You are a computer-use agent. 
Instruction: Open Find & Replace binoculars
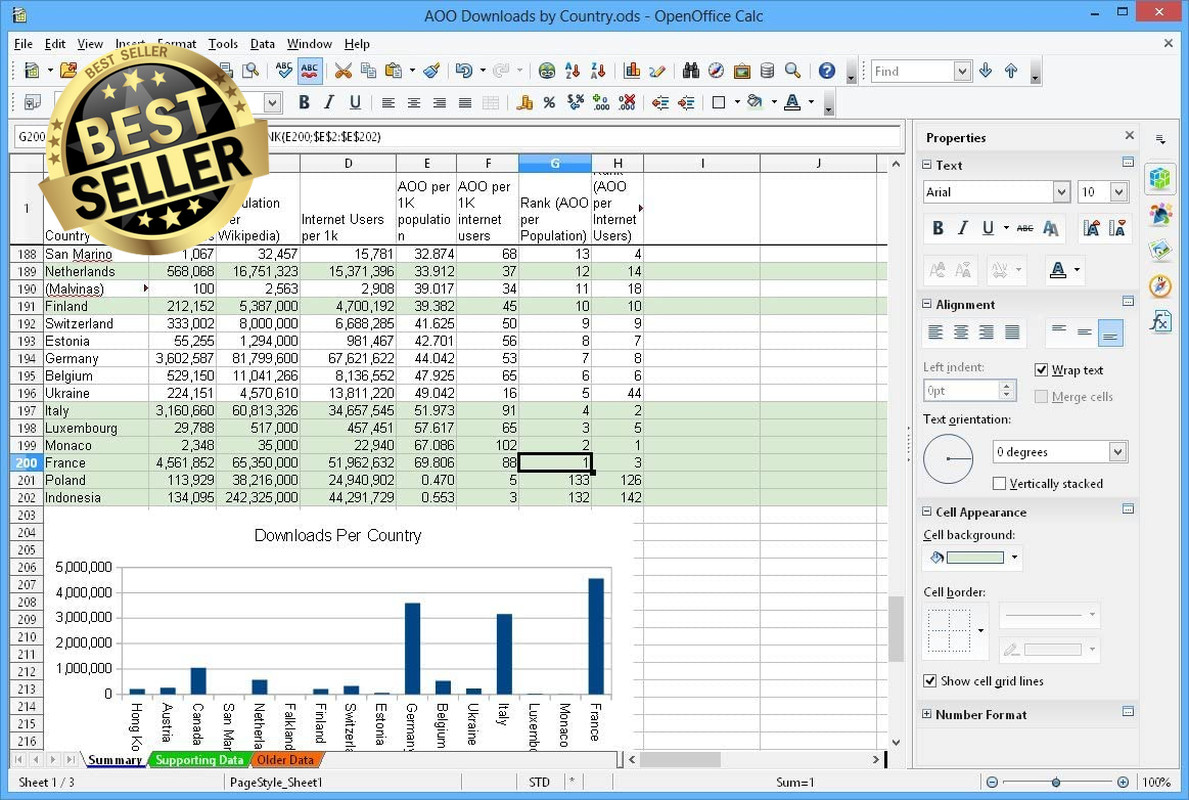[690, 71]
